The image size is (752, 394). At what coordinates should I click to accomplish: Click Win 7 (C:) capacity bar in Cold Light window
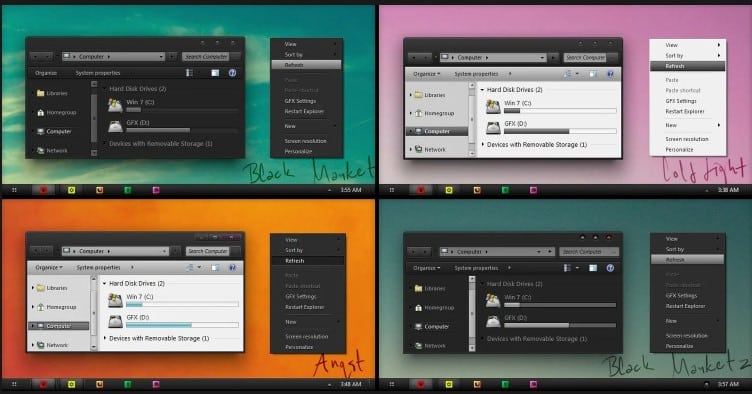point(560,111)
